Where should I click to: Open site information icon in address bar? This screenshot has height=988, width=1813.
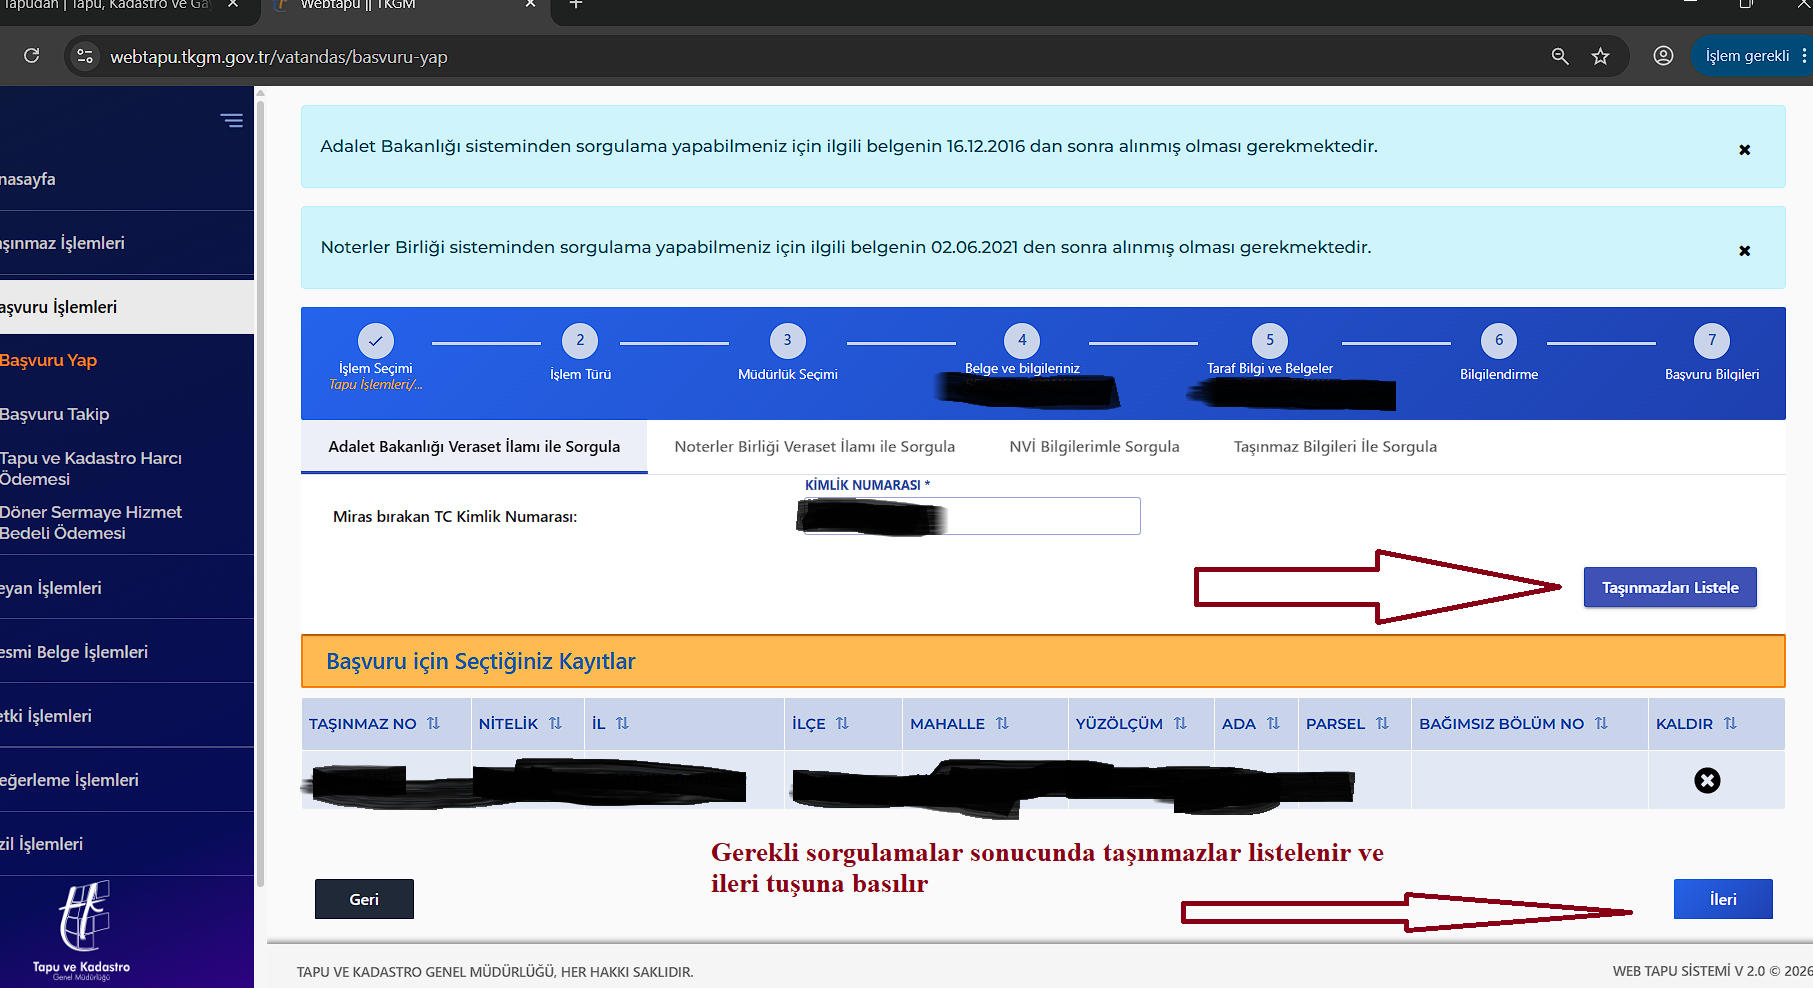tap(85, 56)
